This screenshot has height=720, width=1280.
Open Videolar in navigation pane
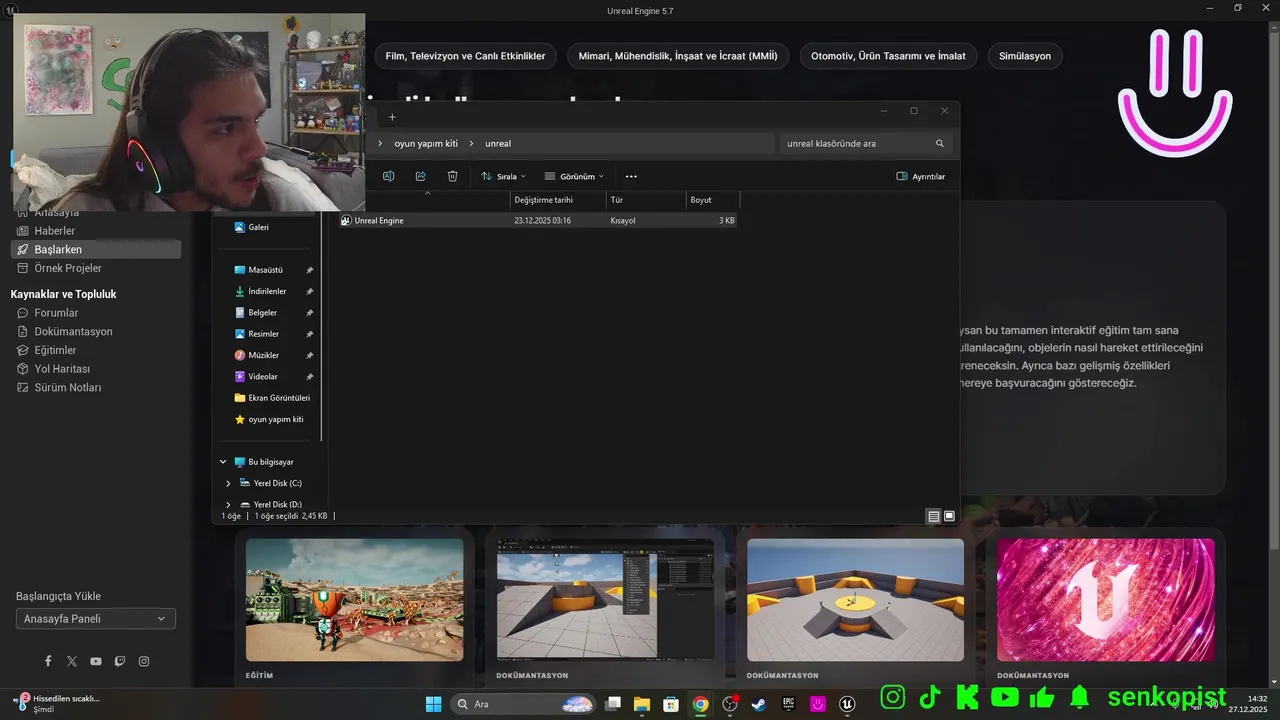[x=263, y=377]
